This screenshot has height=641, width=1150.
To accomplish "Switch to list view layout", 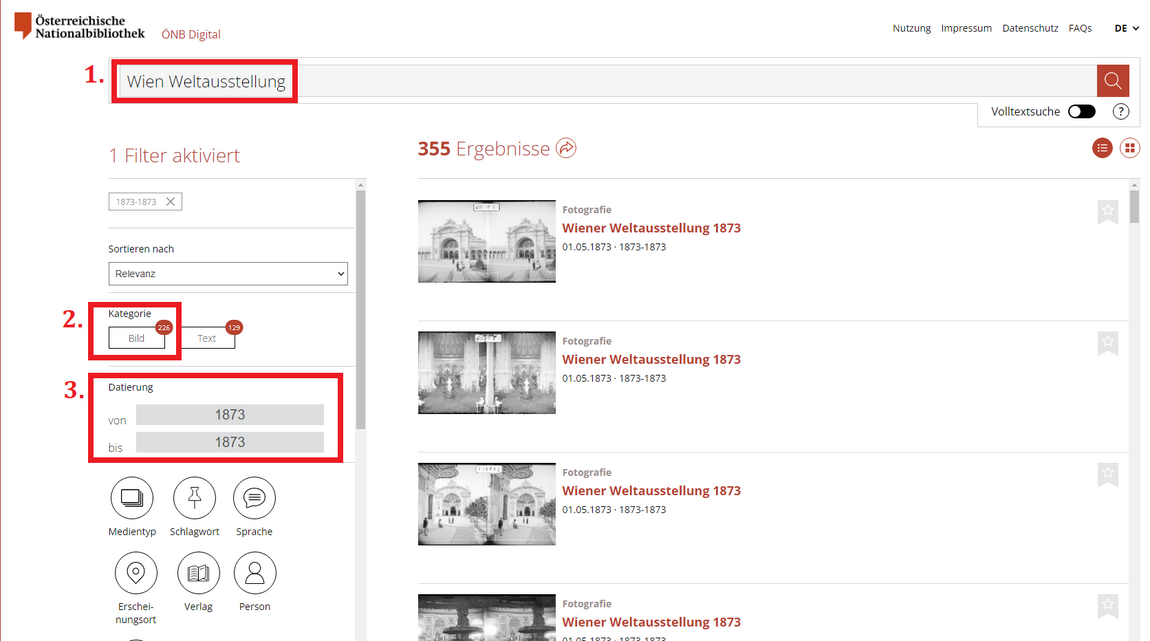I will pos(1102,148).
